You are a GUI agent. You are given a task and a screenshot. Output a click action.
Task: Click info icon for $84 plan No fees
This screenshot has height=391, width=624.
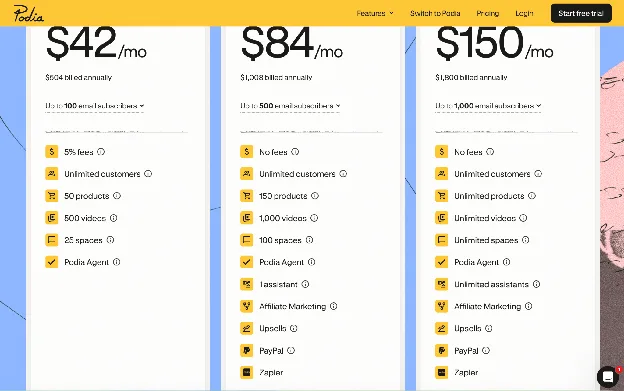295,152
